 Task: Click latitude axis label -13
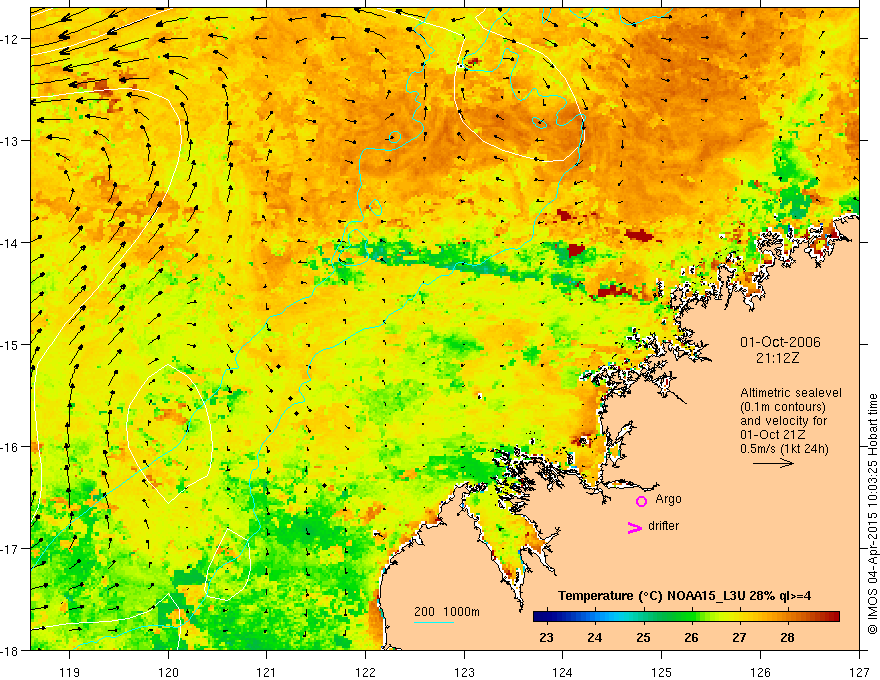pyautogui.click(x=11, y=141)
